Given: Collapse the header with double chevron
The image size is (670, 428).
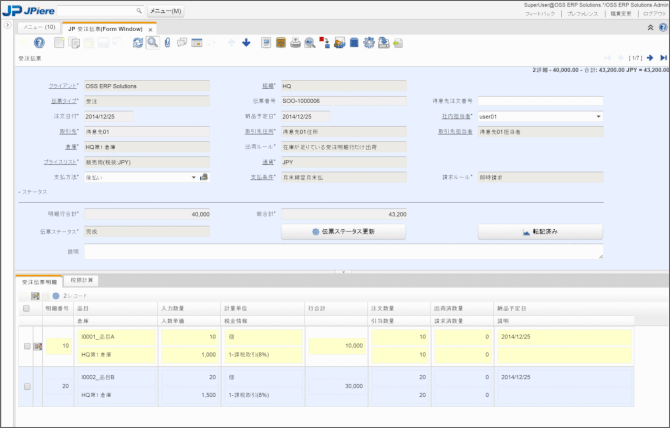Looking at the screenshot, I should click(x=650, y=27).
